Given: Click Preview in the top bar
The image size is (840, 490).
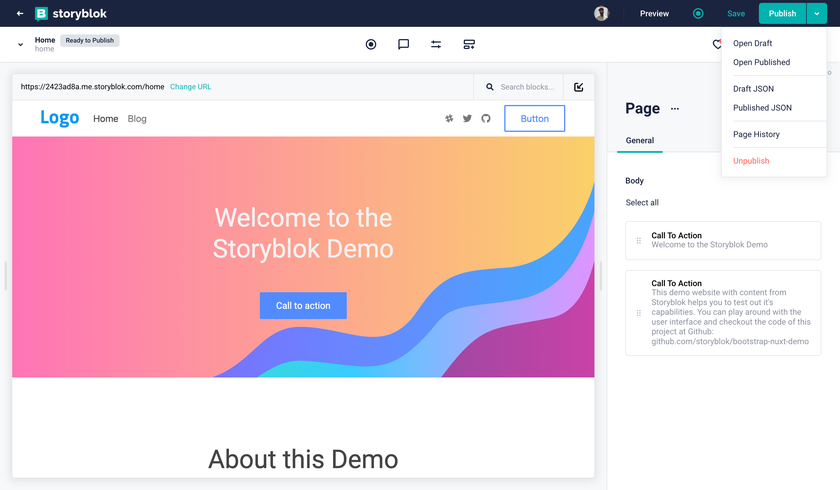Looking at the screenshot, I should pos(654,13).
